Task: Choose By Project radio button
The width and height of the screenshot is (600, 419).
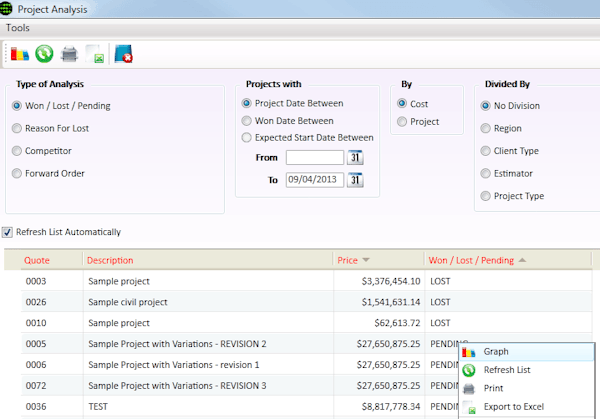Action: pos(402,122)
